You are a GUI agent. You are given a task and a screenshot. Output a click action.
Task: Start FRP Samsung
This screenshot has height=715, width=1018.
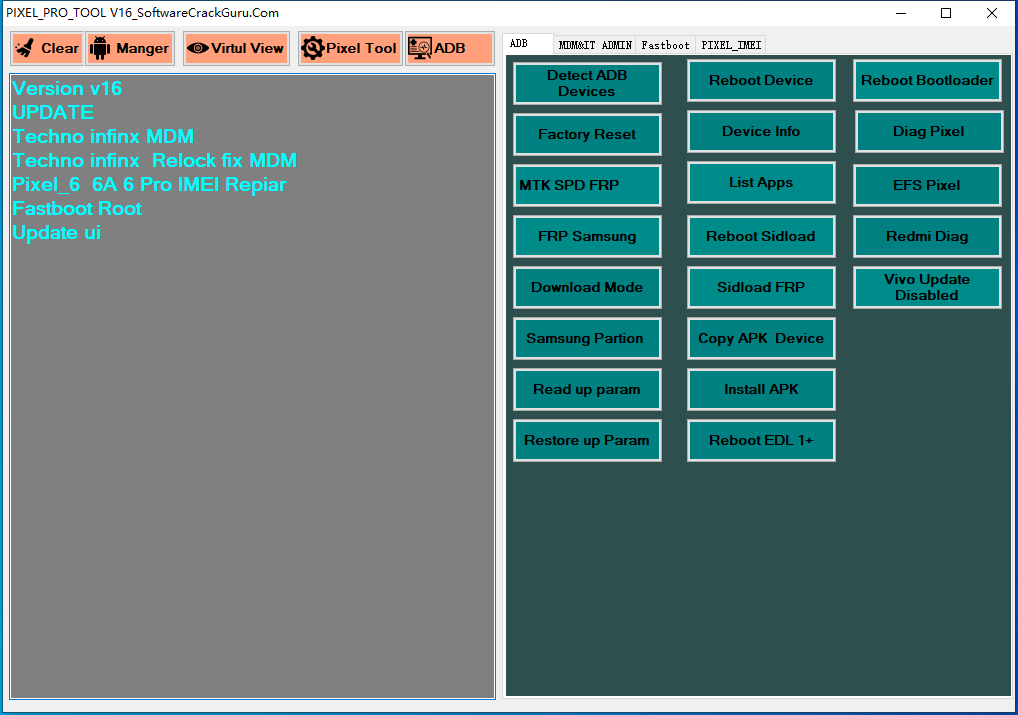[587, 236]
